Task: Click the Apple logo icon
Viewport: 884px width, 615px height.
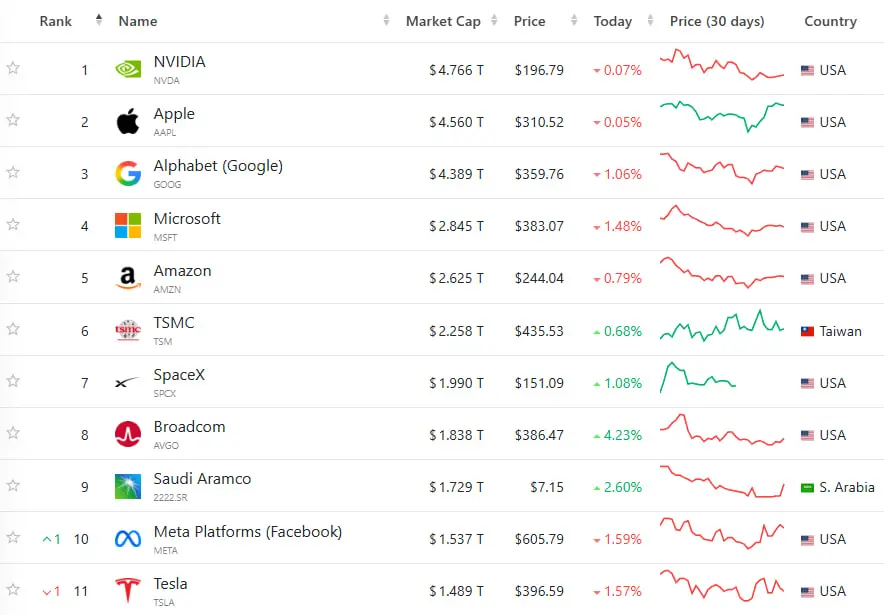Action: coord(128,121)
